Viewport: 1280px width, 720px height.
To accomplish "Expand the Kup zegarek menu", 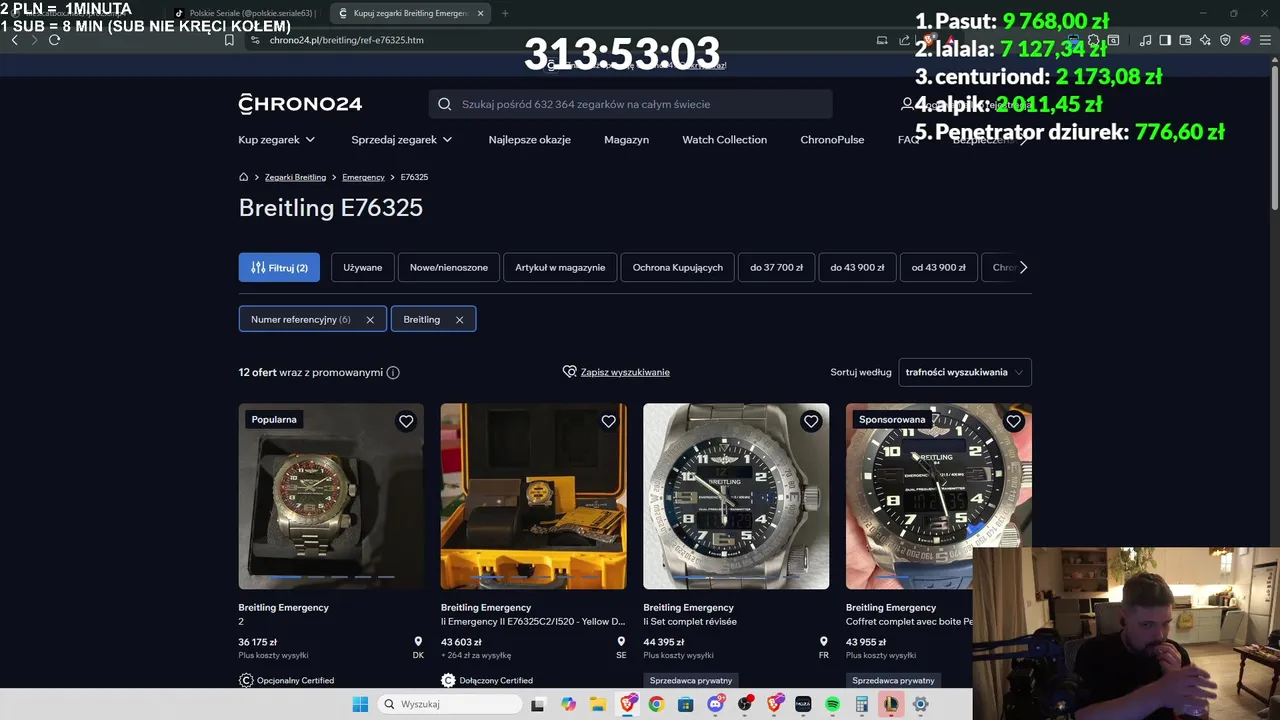I will (277, 140).
